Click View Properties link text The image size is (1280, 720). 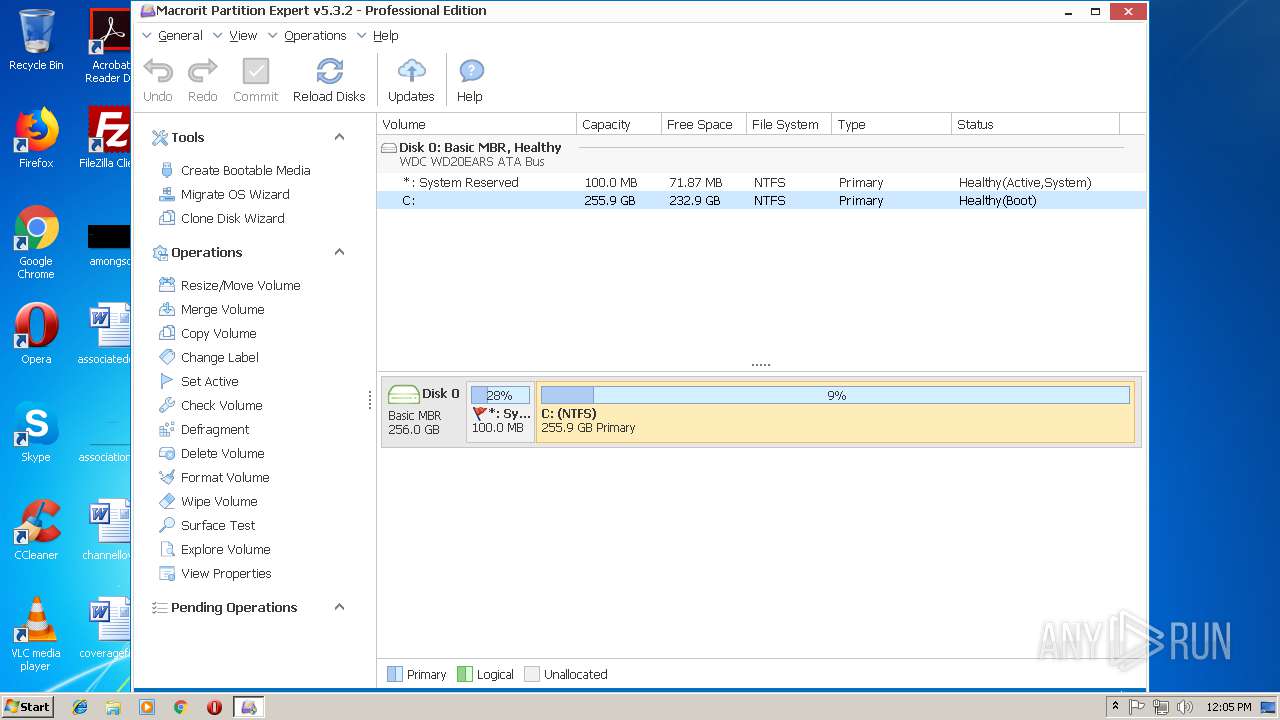226,573
